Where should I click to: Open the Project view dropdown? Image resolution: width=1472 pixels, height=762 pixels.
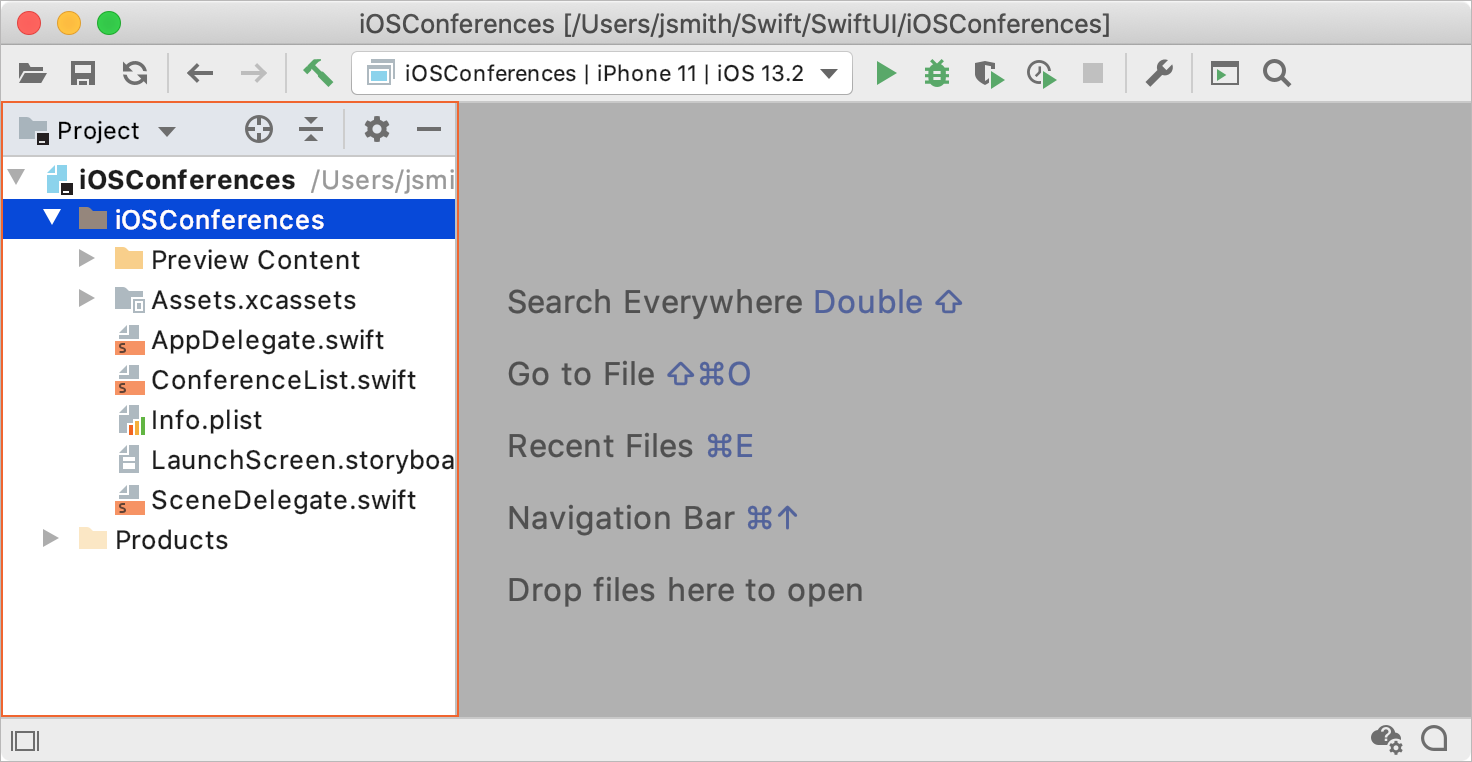[x=98, y=131]
